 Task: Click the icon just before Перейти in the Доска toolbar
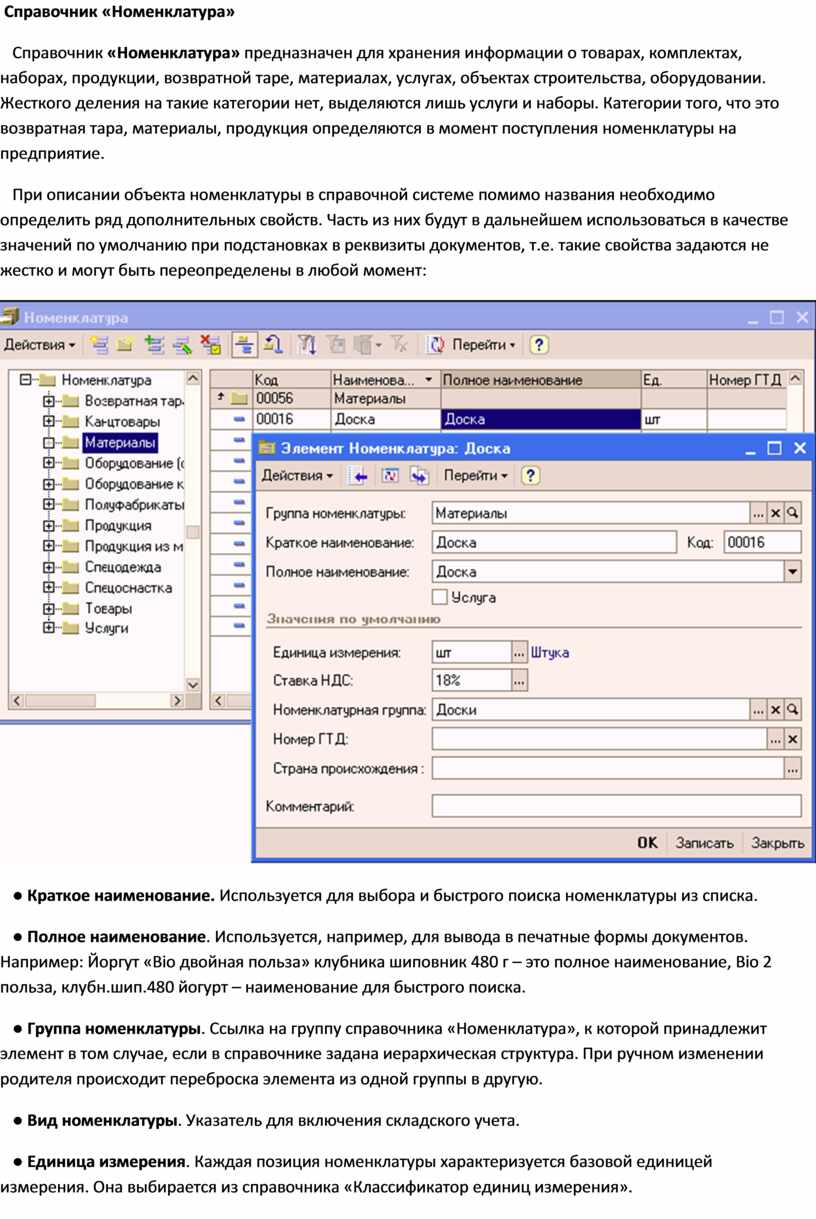(419, 476)
